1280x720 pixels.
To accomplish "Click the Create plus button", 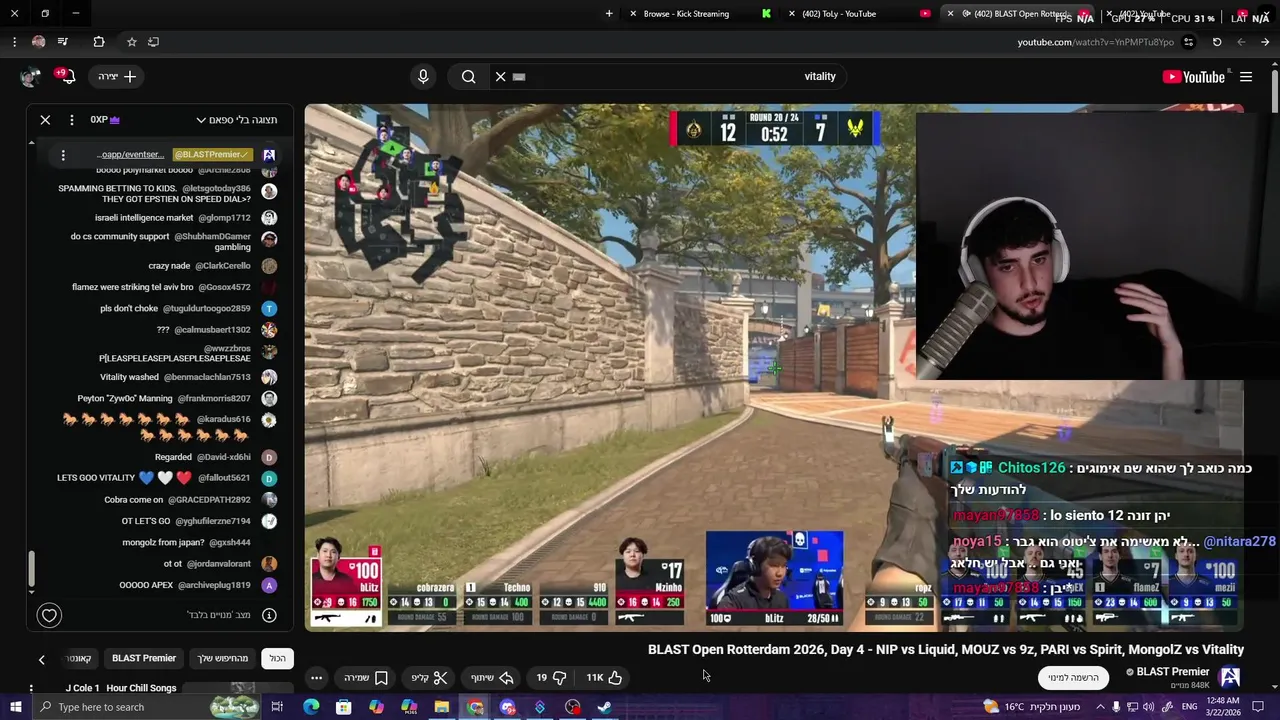I will (x=117, y=76).
